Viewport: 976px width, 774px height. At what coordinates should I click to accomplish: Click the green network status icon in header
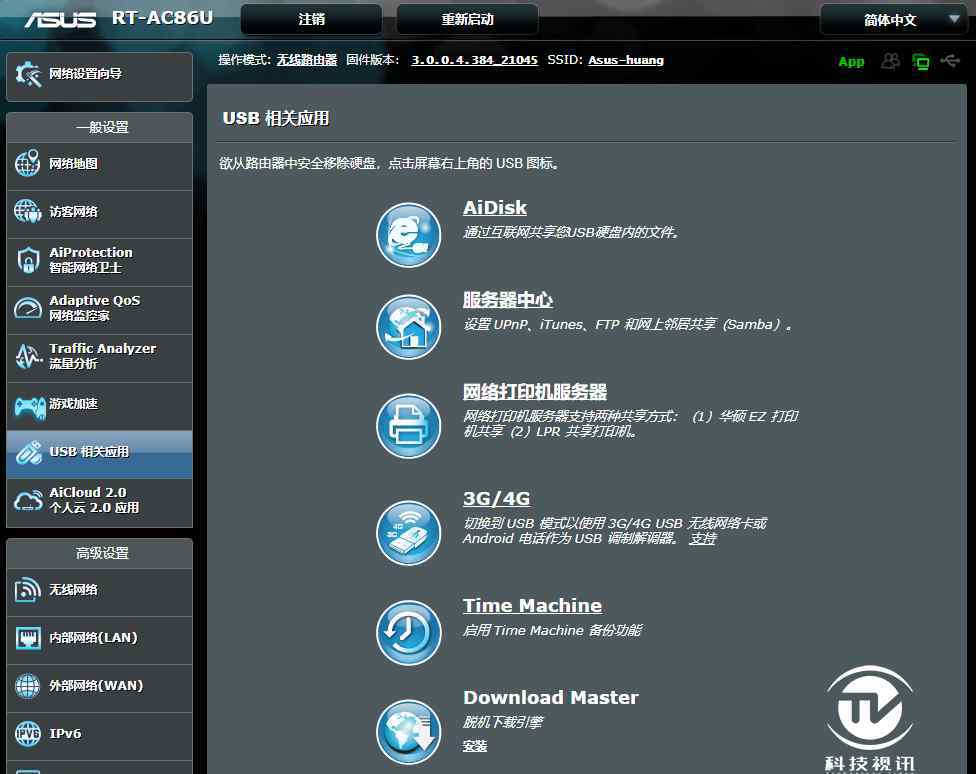[x=920, y=62]
